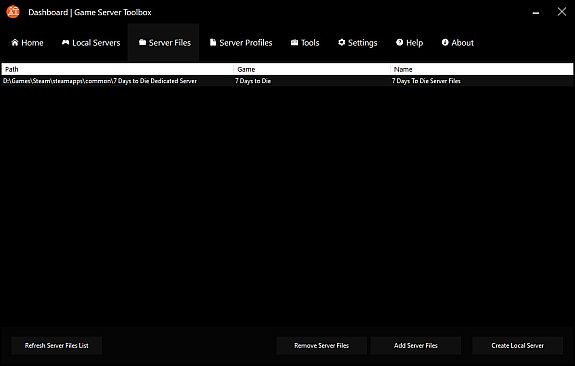Click the gear icon beside Settings
The width and height of the screenshot is (575, 366).
click(x=341, y=43)
